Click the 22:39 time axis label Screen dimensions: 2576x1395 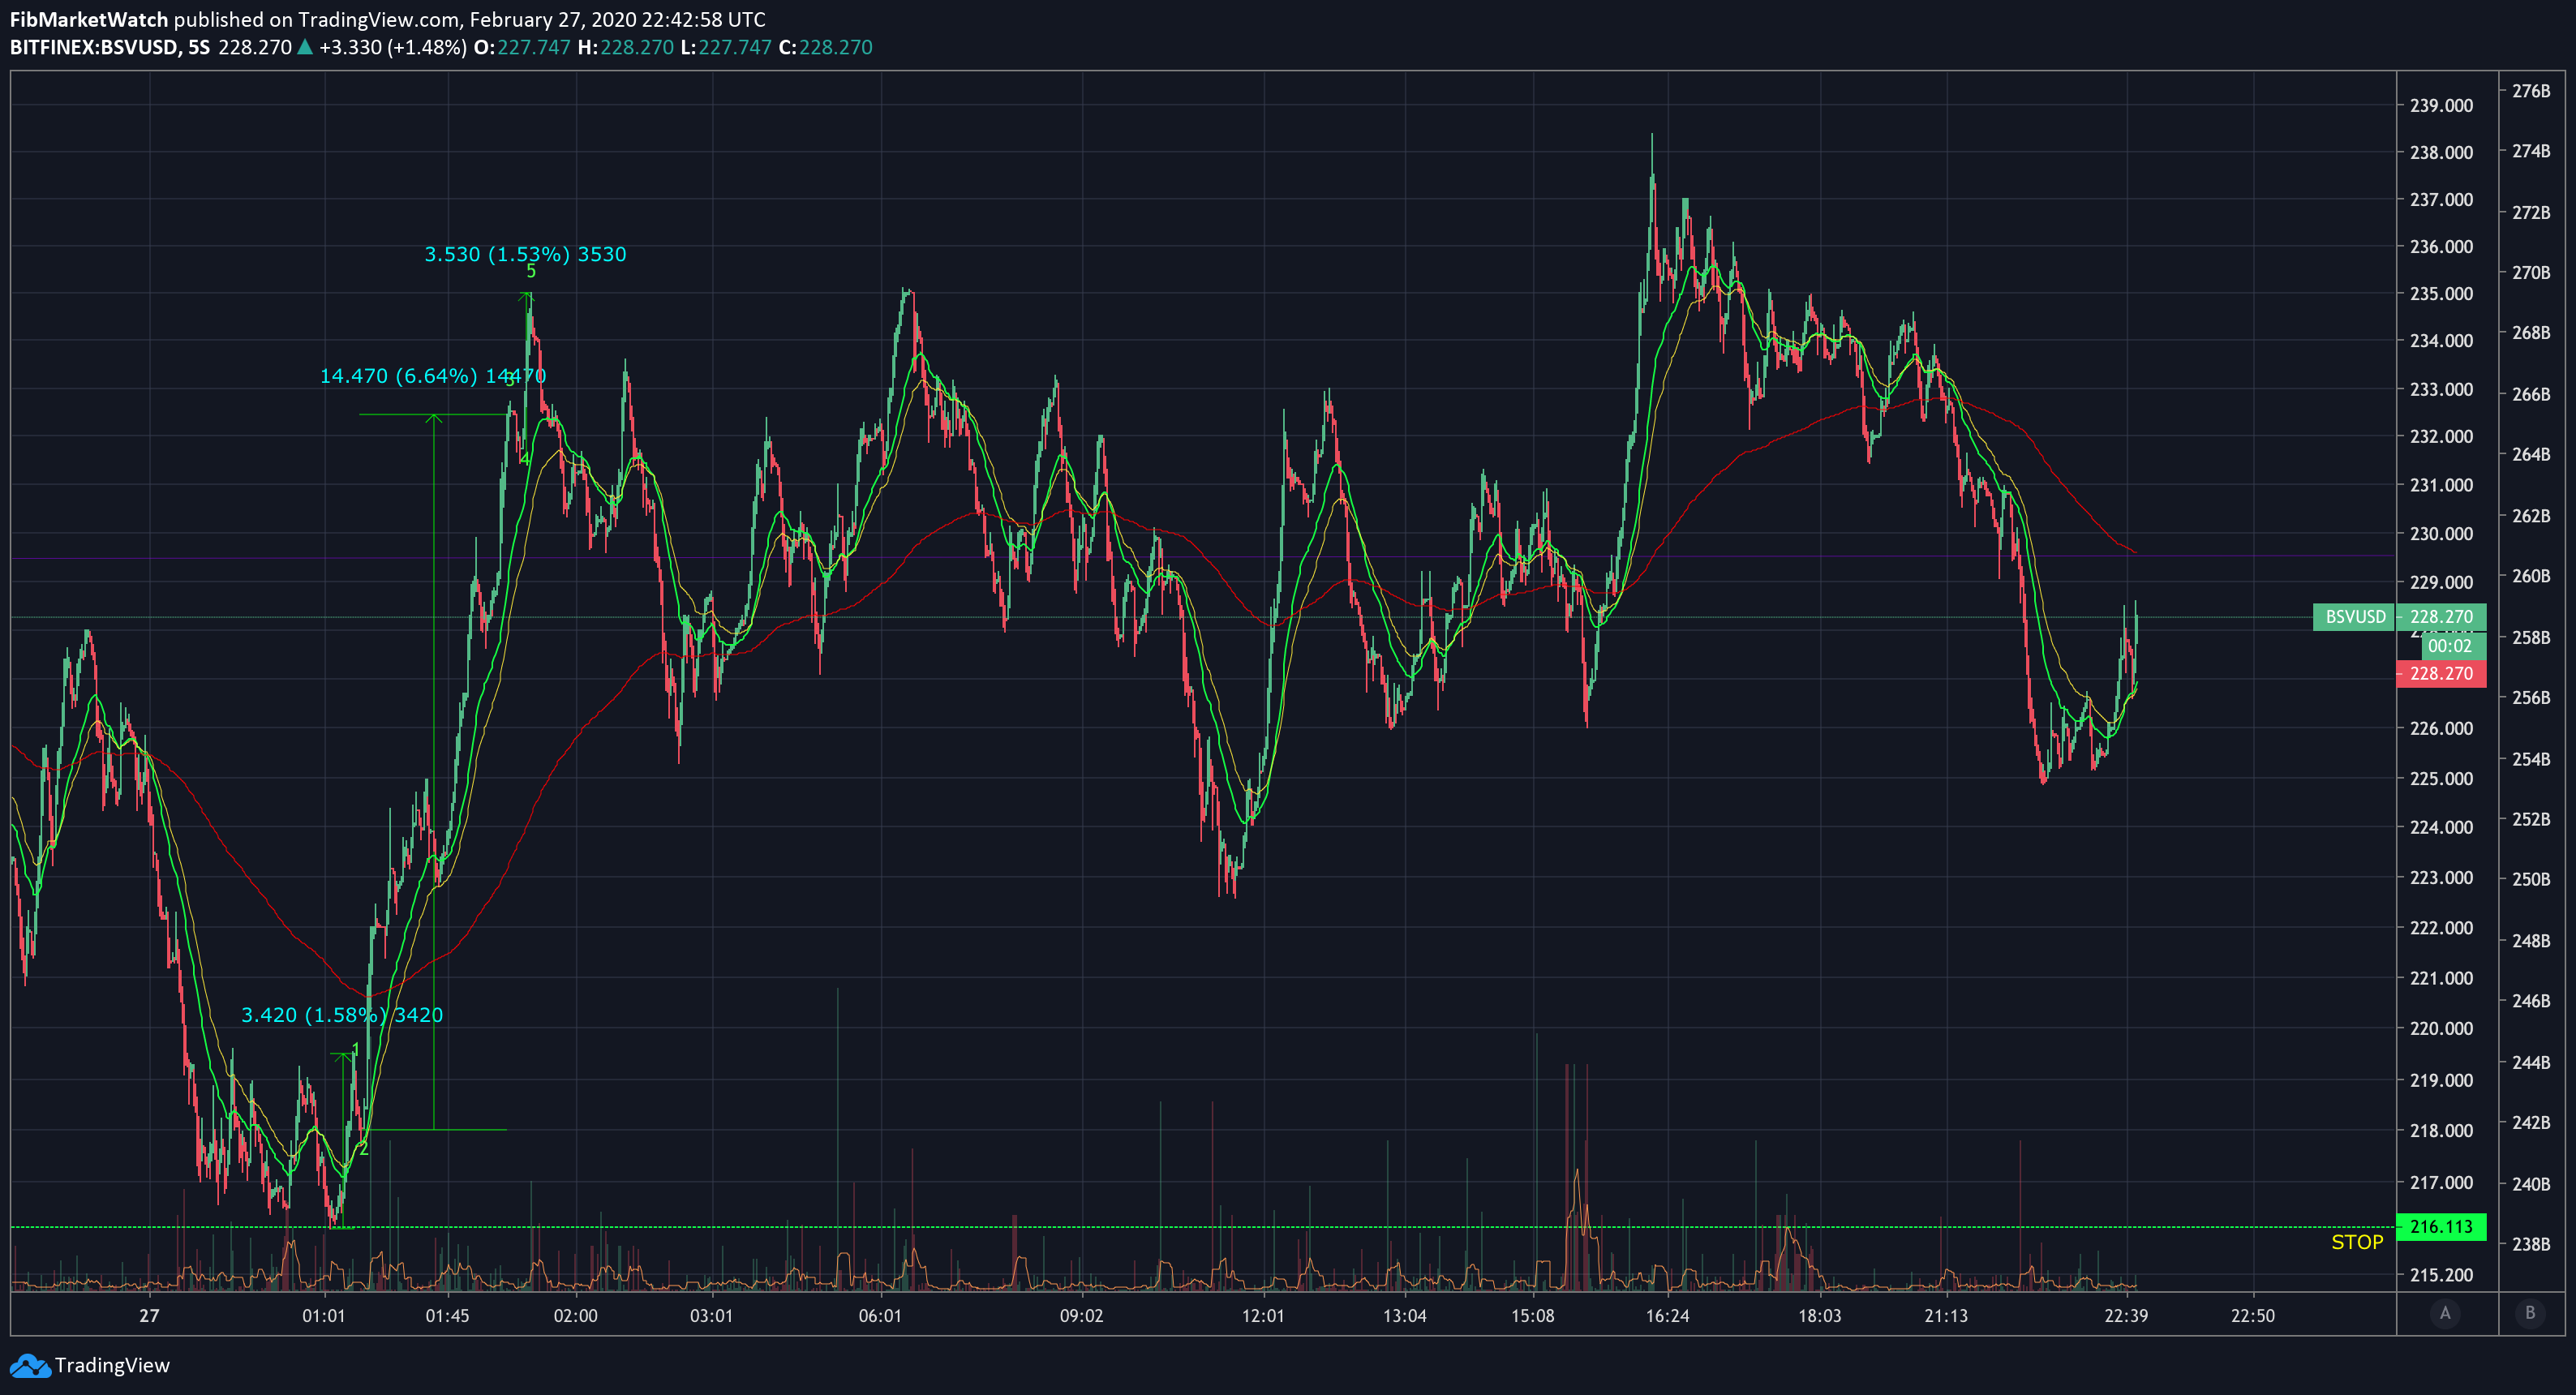coord(2126,1316)
